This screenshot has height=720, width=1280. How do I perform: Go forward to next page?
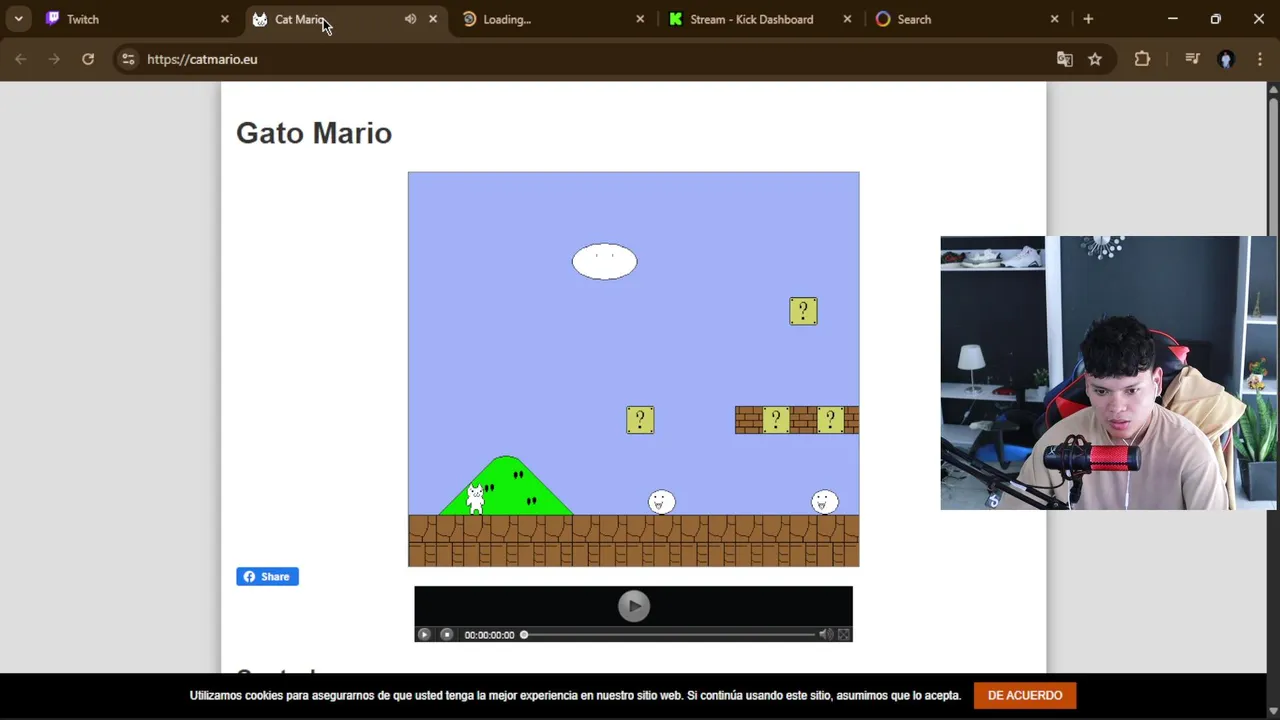[x=54, y=59]
